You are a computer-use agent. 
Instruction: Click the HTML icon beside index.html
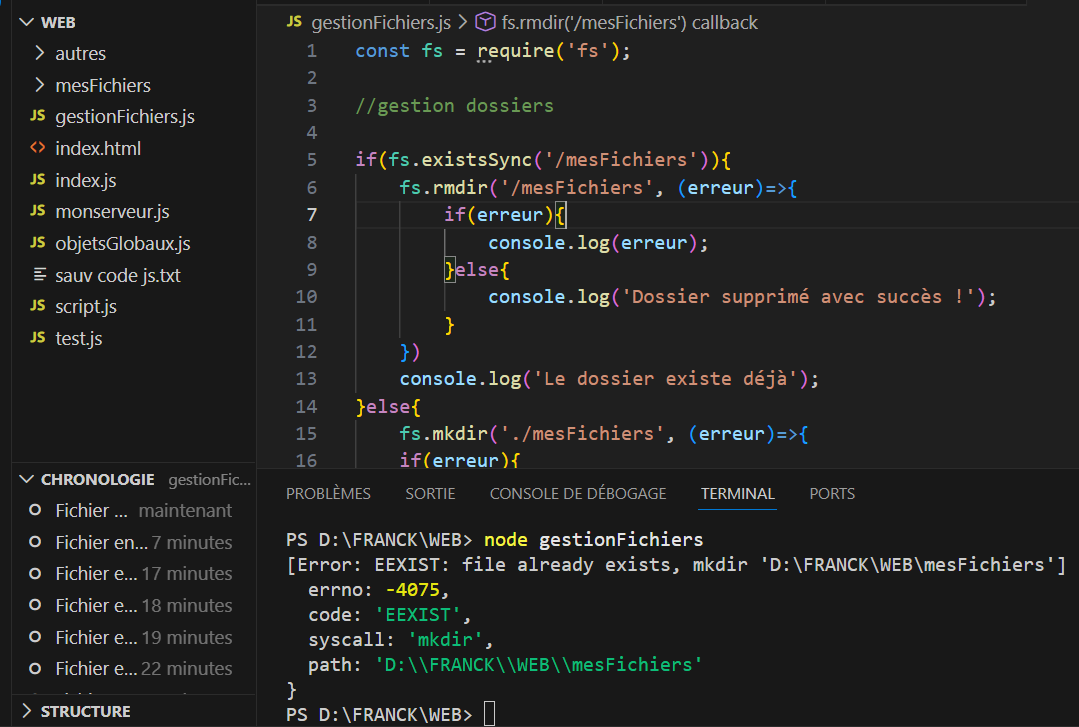[38, 149]
